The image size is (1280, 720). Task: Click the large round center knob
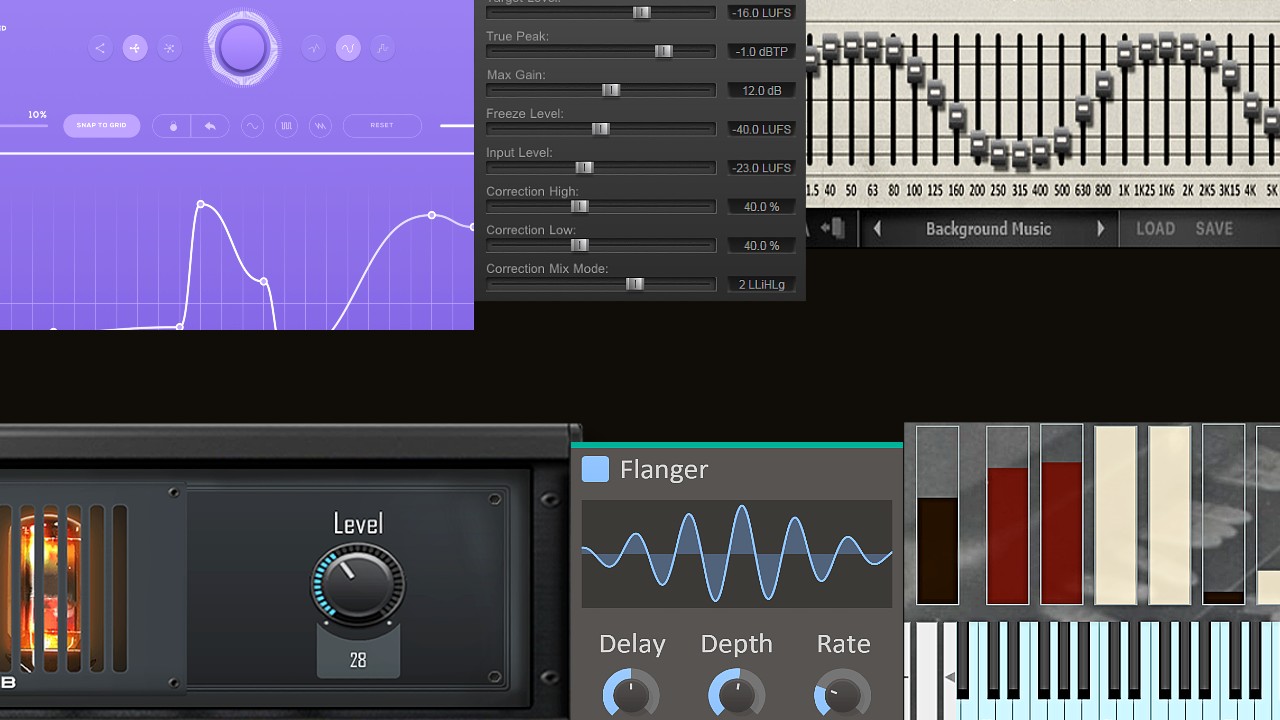(242, 48)
